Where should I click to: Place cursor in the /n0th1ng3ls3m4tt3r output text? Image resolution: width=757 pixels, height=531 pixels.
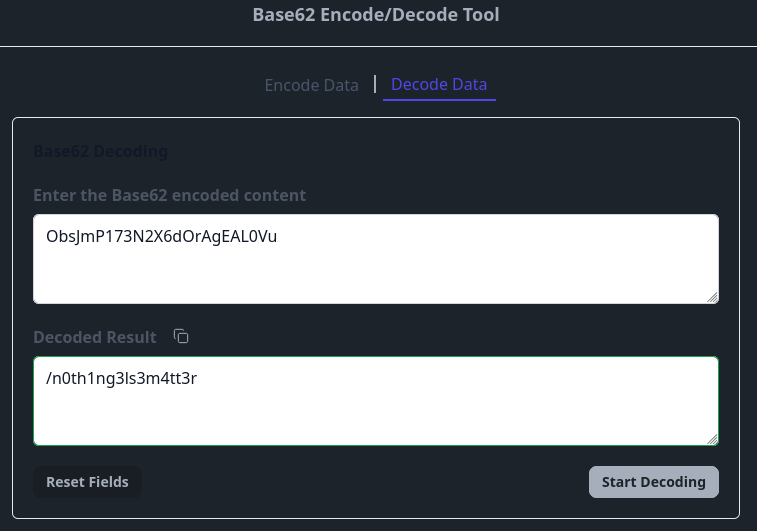click(121, 379)
